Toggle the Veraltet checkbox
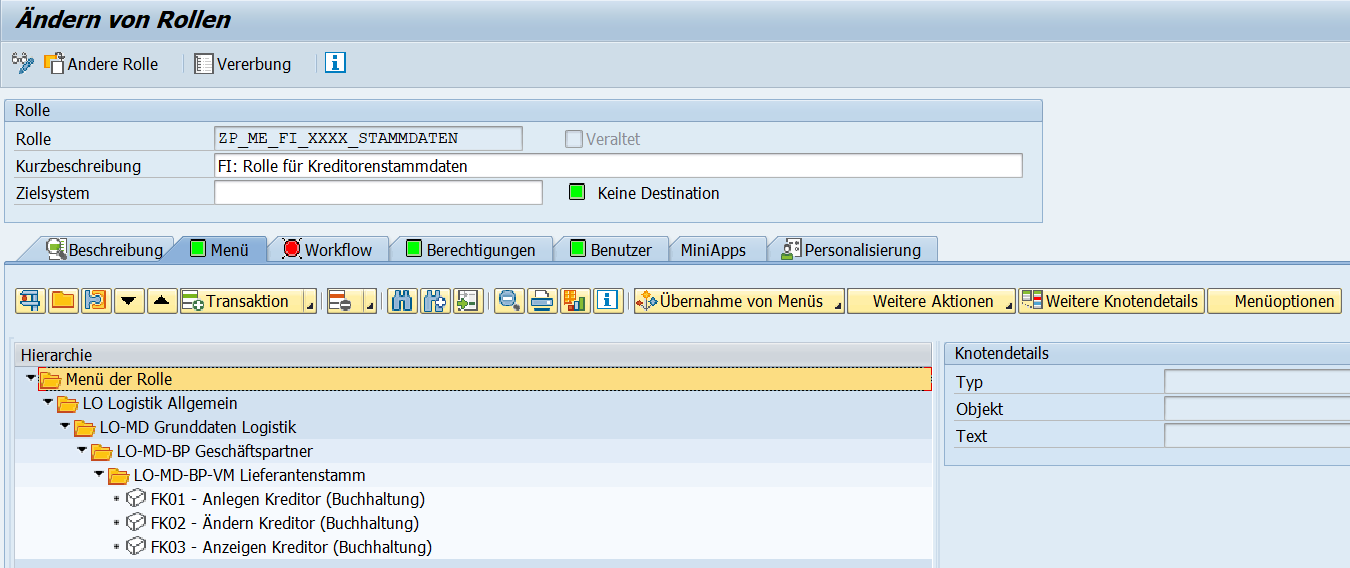The height and width of the screenshot is (568, 1350). point(573,139)
